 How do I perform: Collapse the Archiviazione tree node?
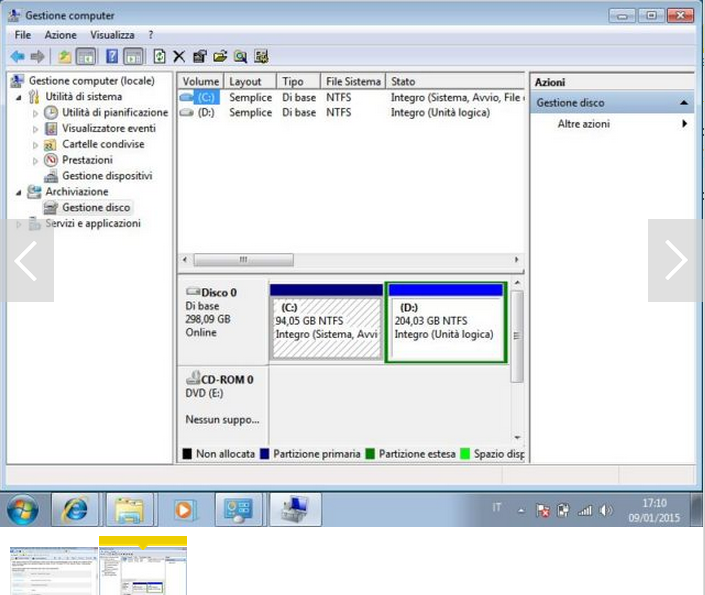18,192
